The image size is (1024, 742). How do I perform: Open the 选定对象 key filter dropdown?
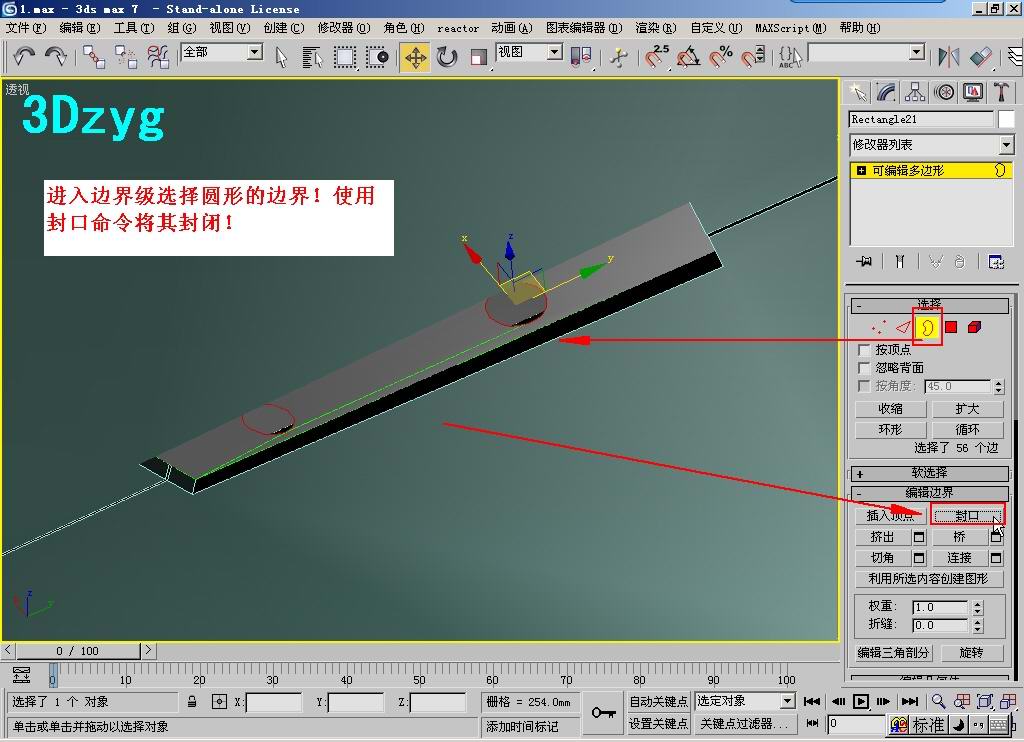(788, 701)
